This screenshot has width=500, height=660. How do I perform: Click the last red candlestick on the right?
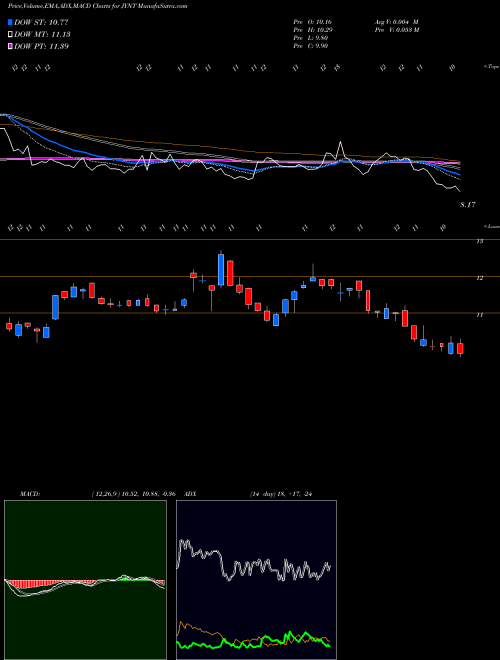[460, 348]
